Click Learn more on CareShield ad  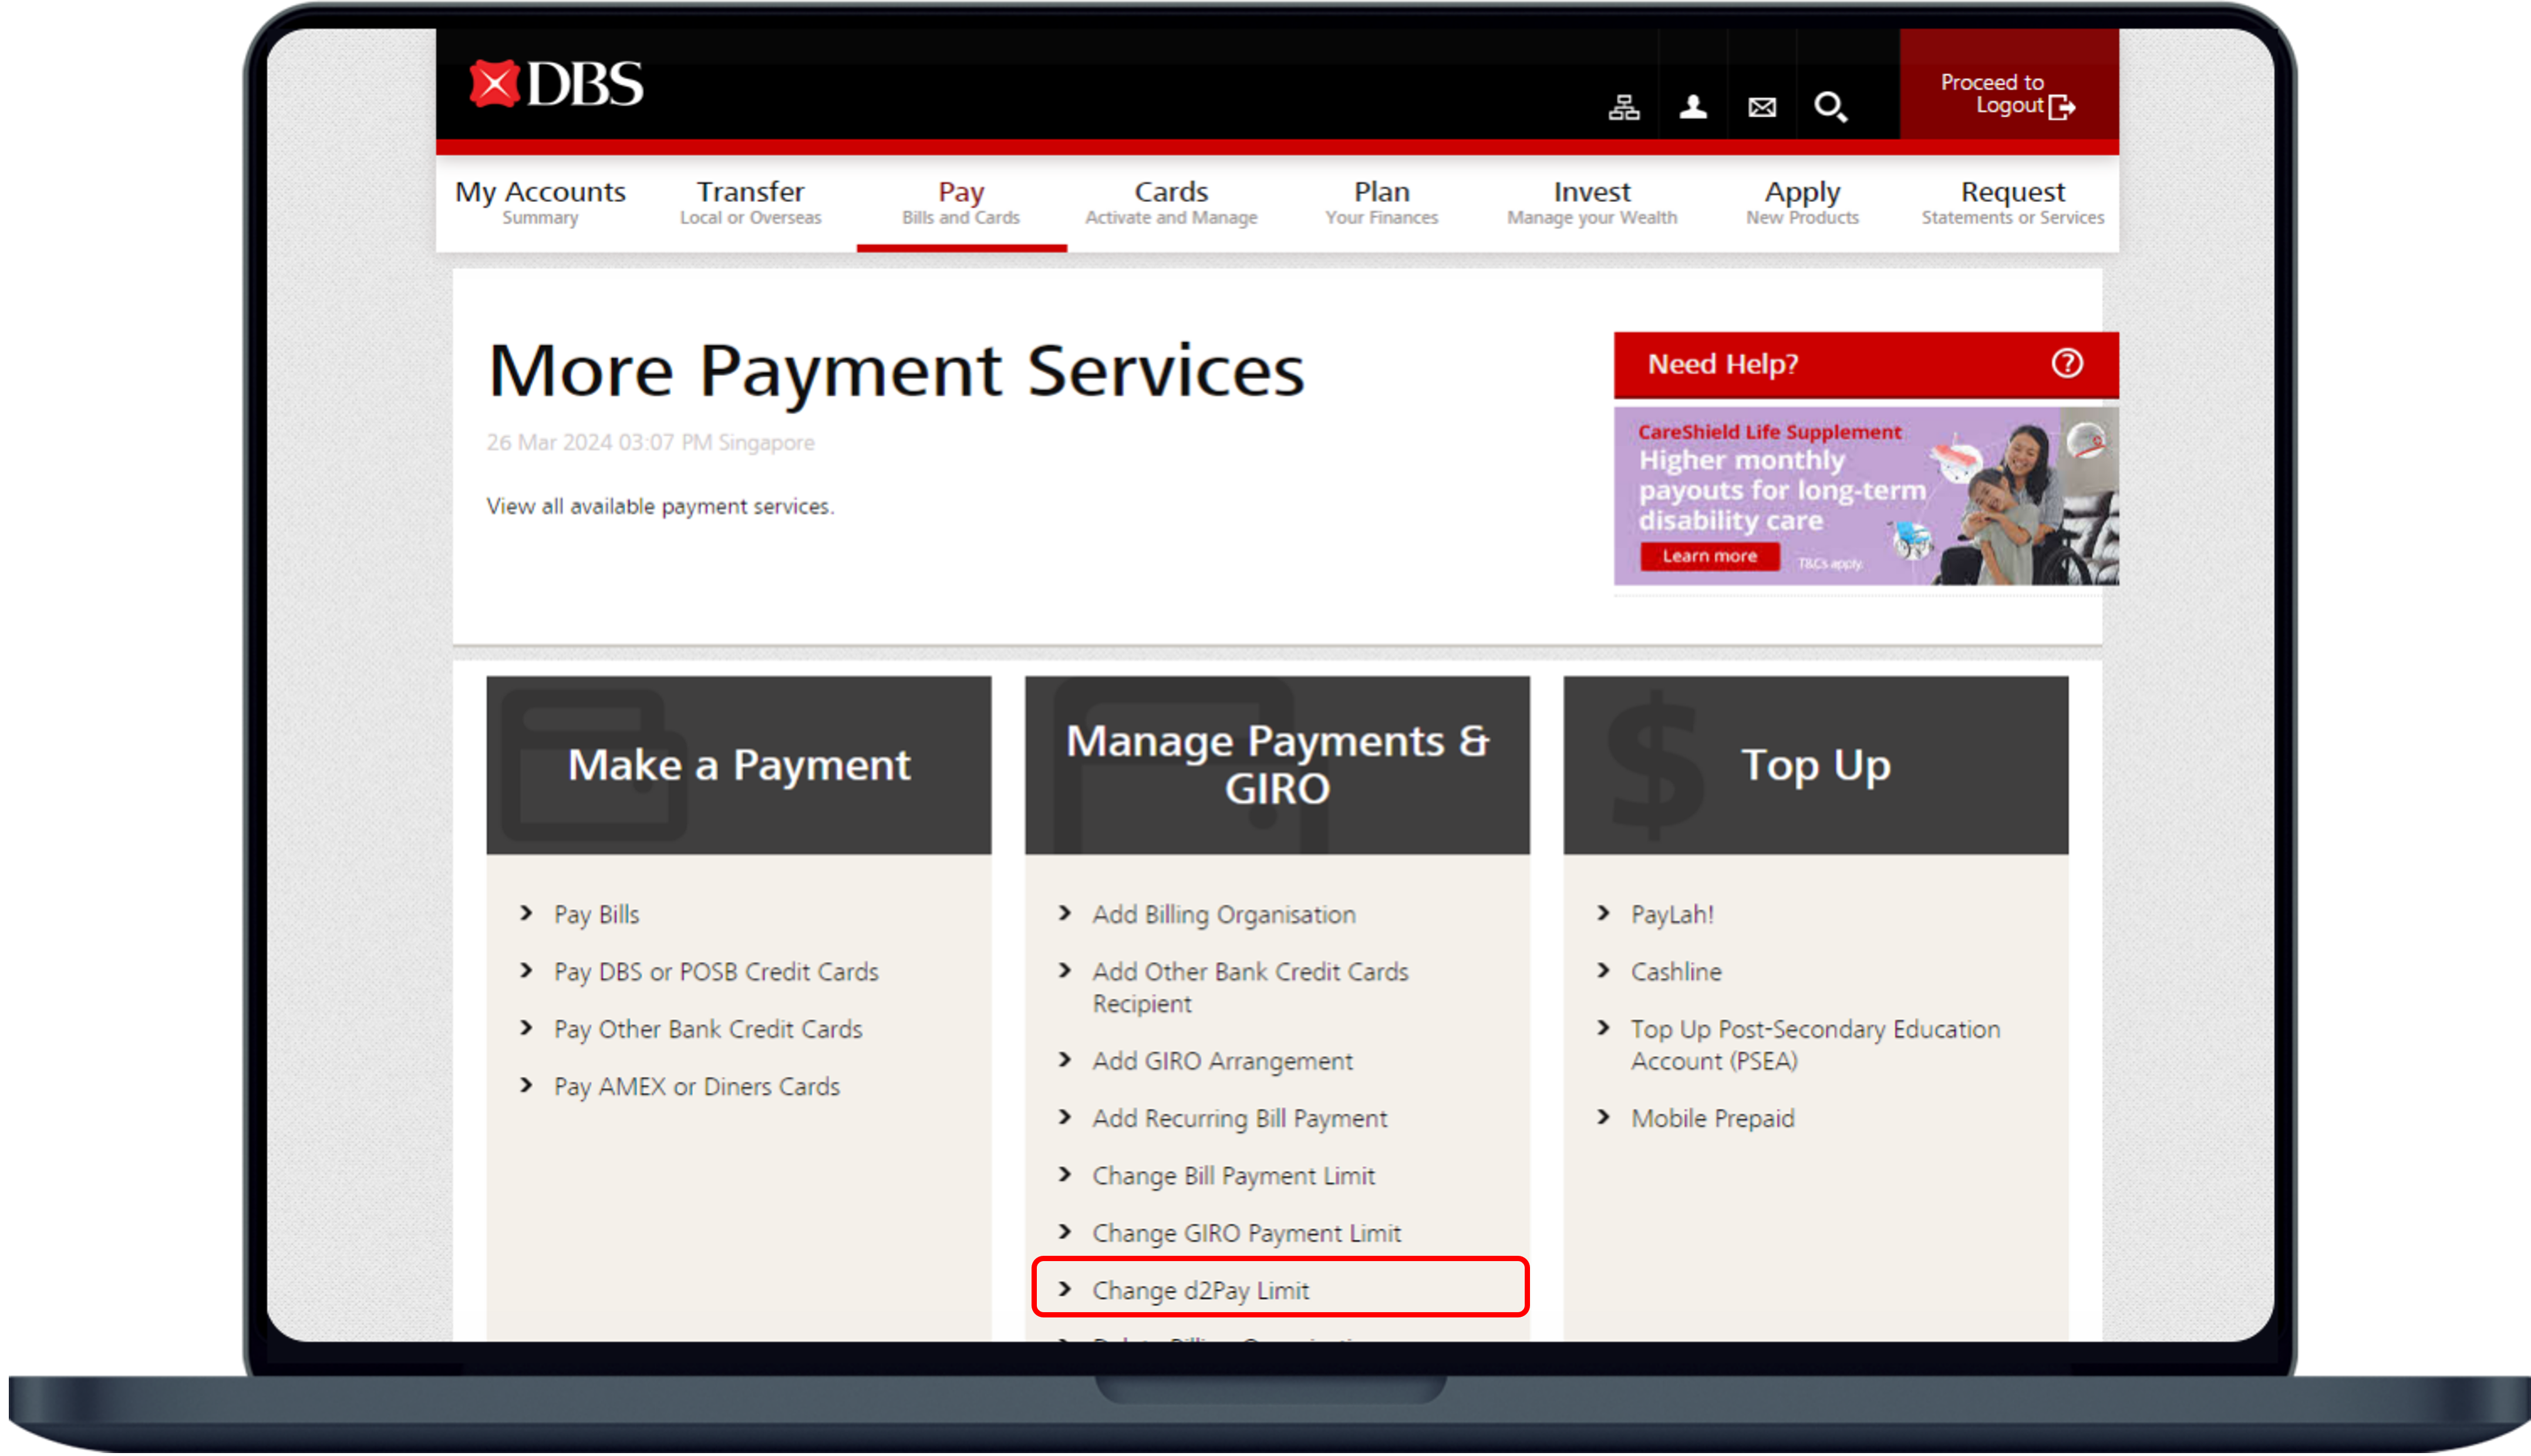[x=1709, y=556]
